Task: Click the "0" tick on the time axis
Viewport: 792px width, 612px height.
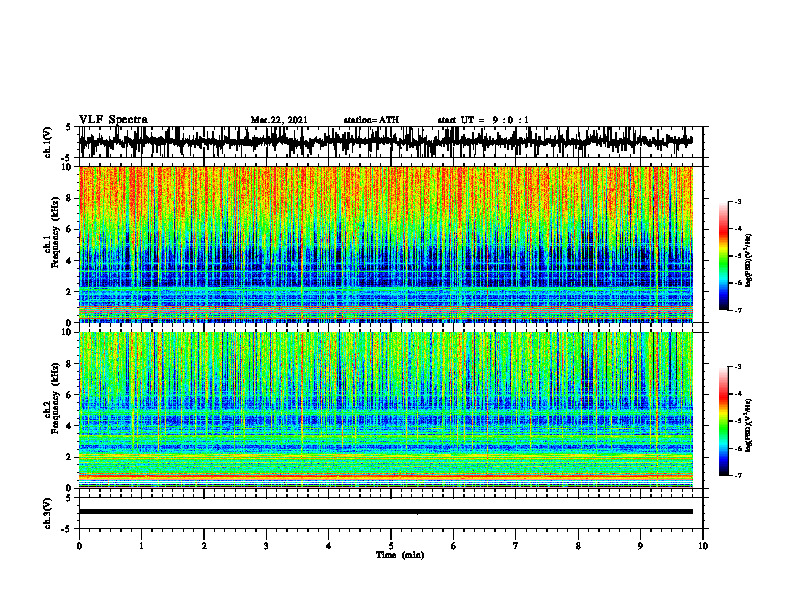Action: [79, 546]
